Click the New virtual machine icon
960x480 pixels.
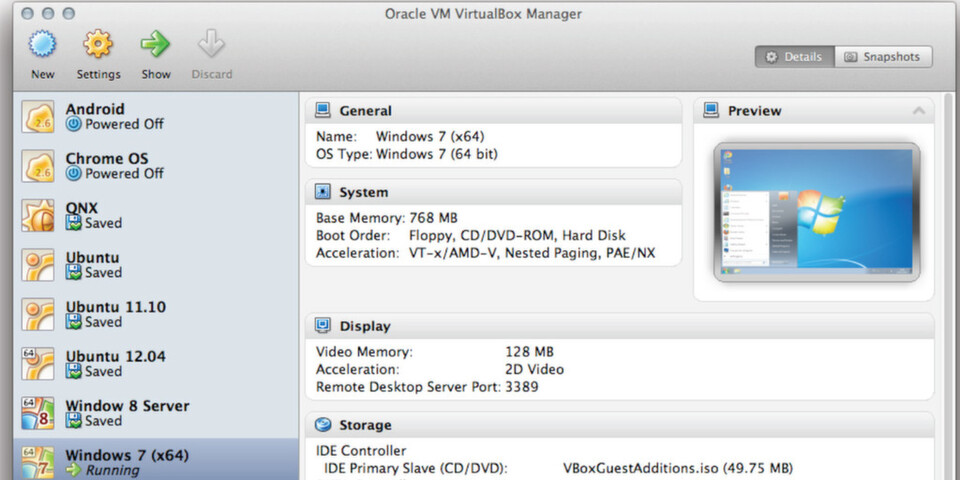(42, 44)
